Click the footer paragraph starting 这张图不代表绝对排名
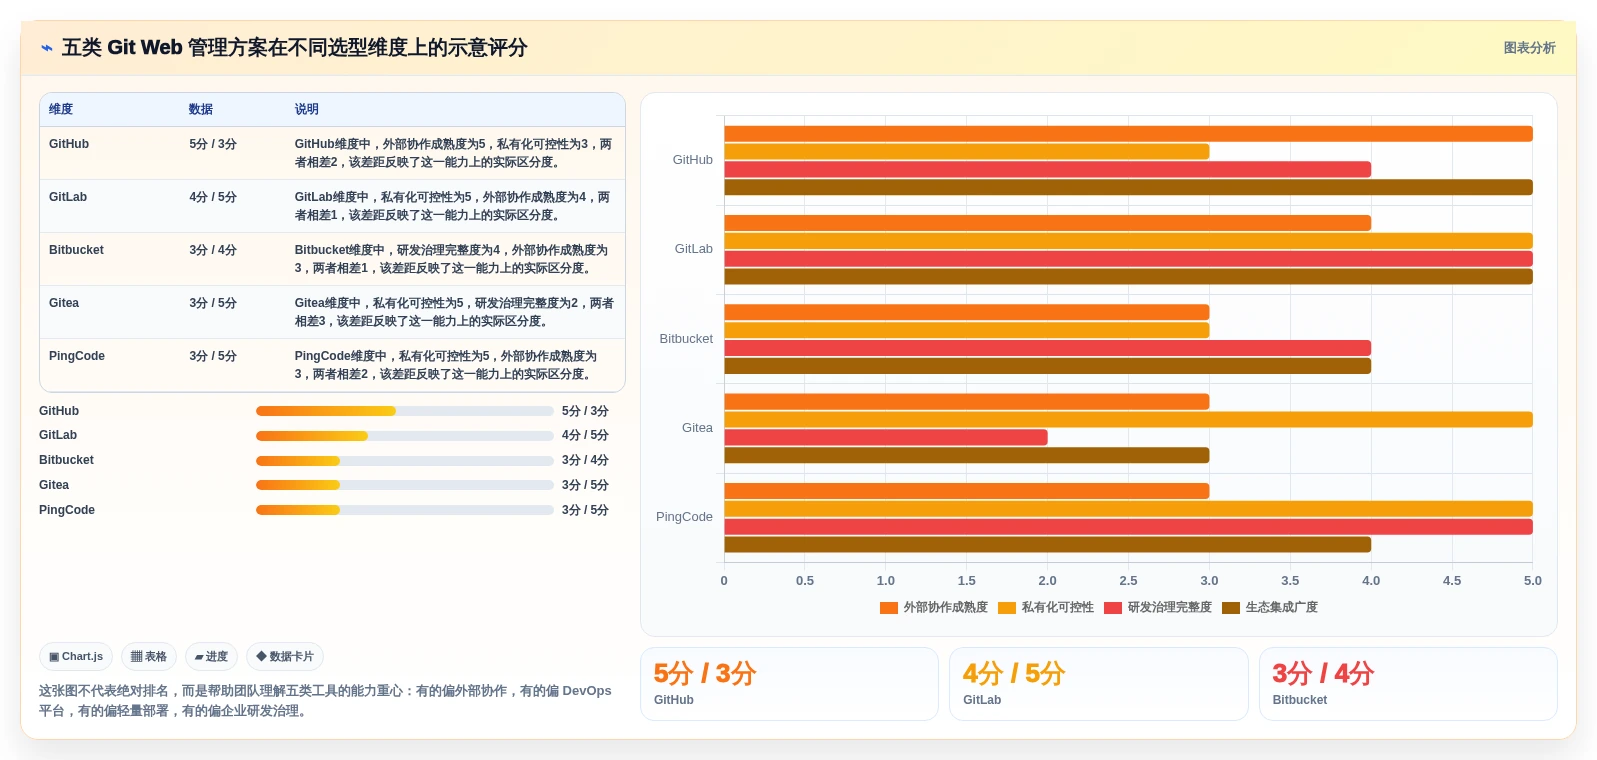 click(x=325, y=701)
